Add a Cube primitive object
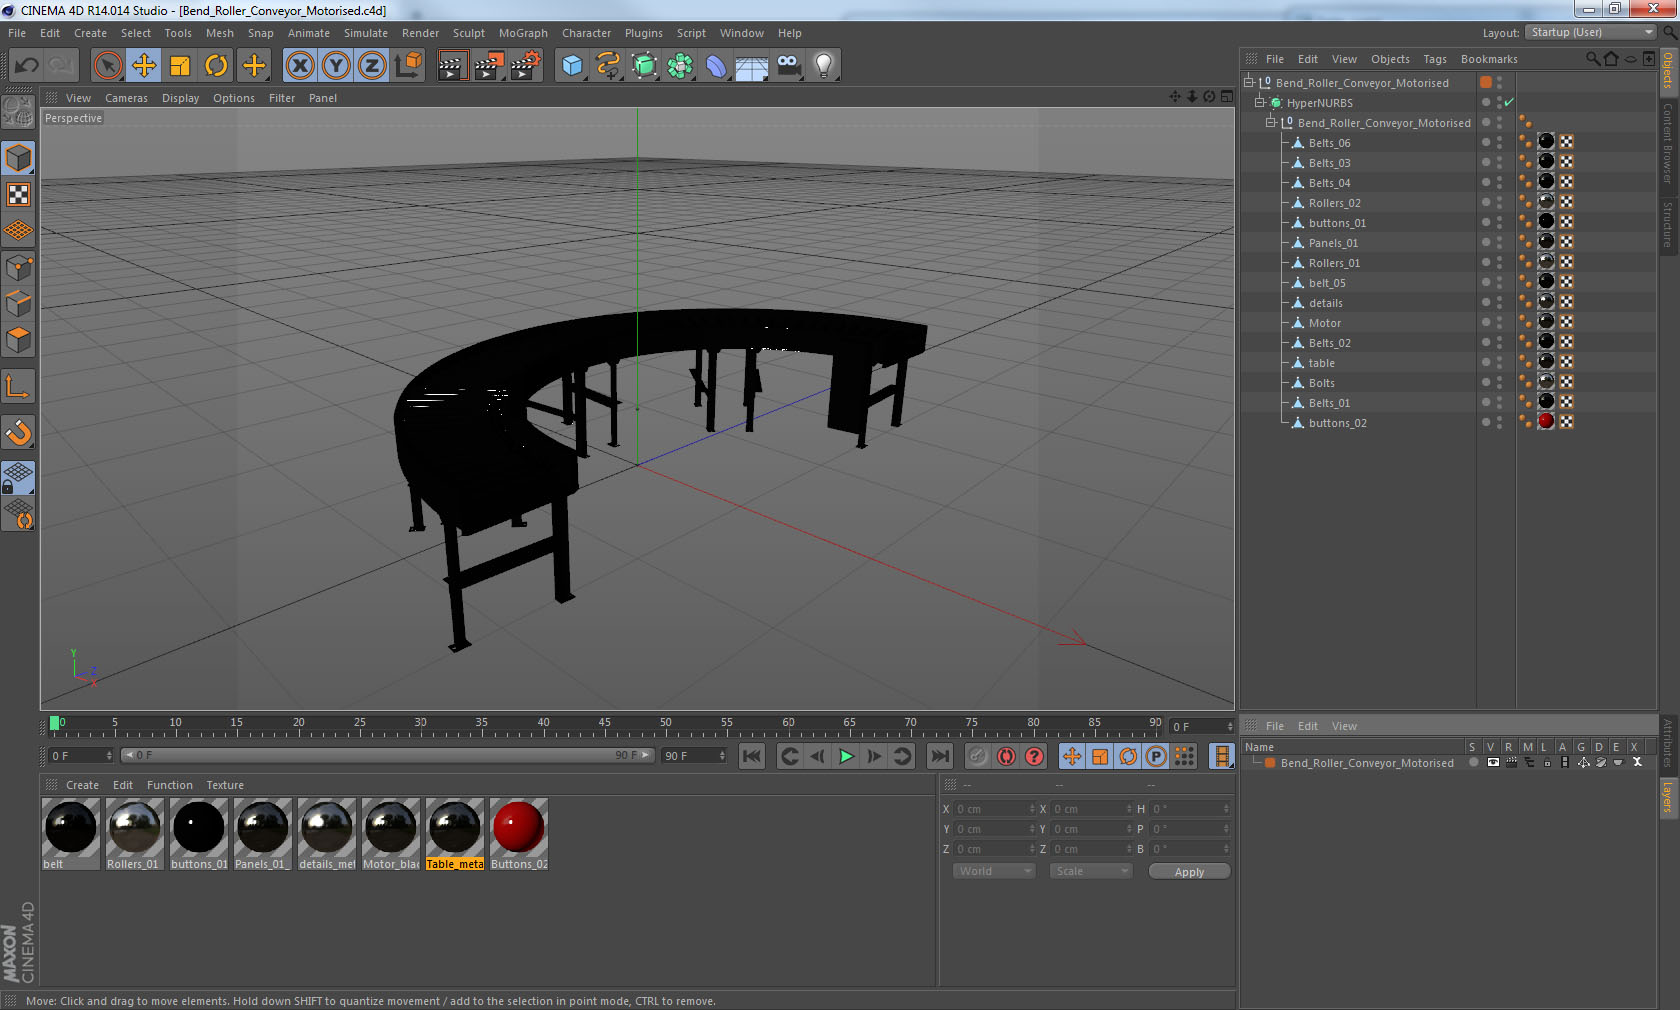 point(572,66)
